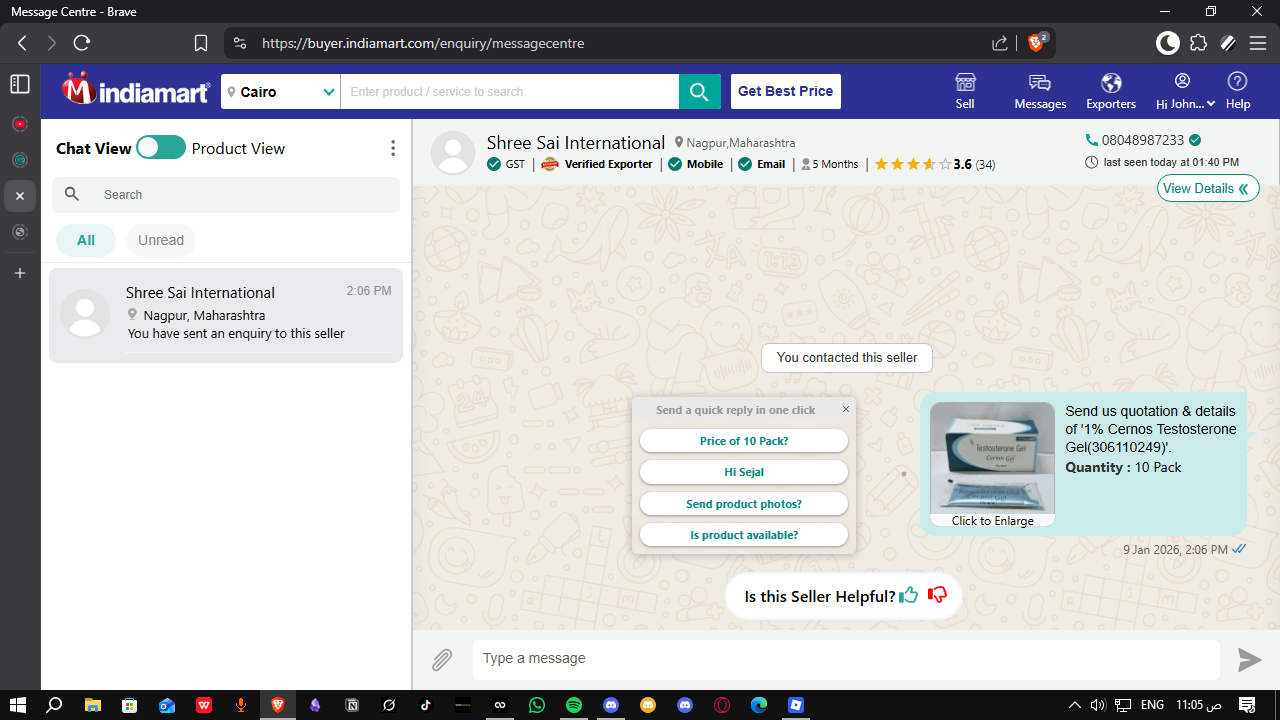
Task: Send quick reply 'Hi Sejal'
Action: (x=744, y=472)
